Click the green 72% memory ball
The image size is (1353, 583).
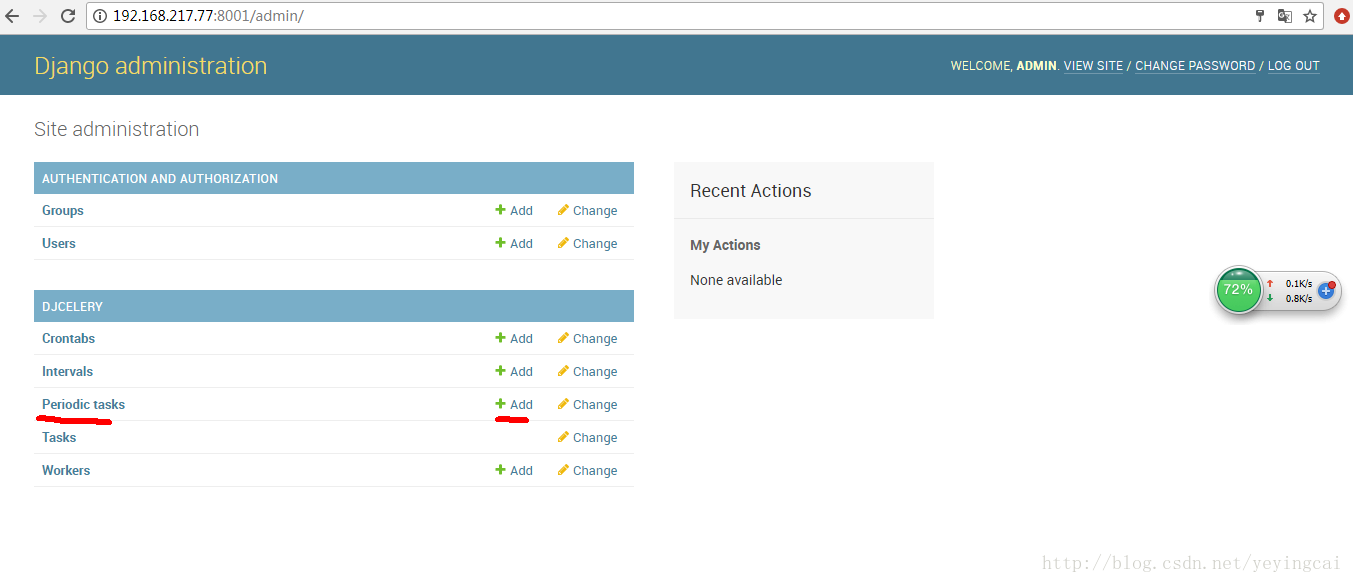(x=1238, y=290)
